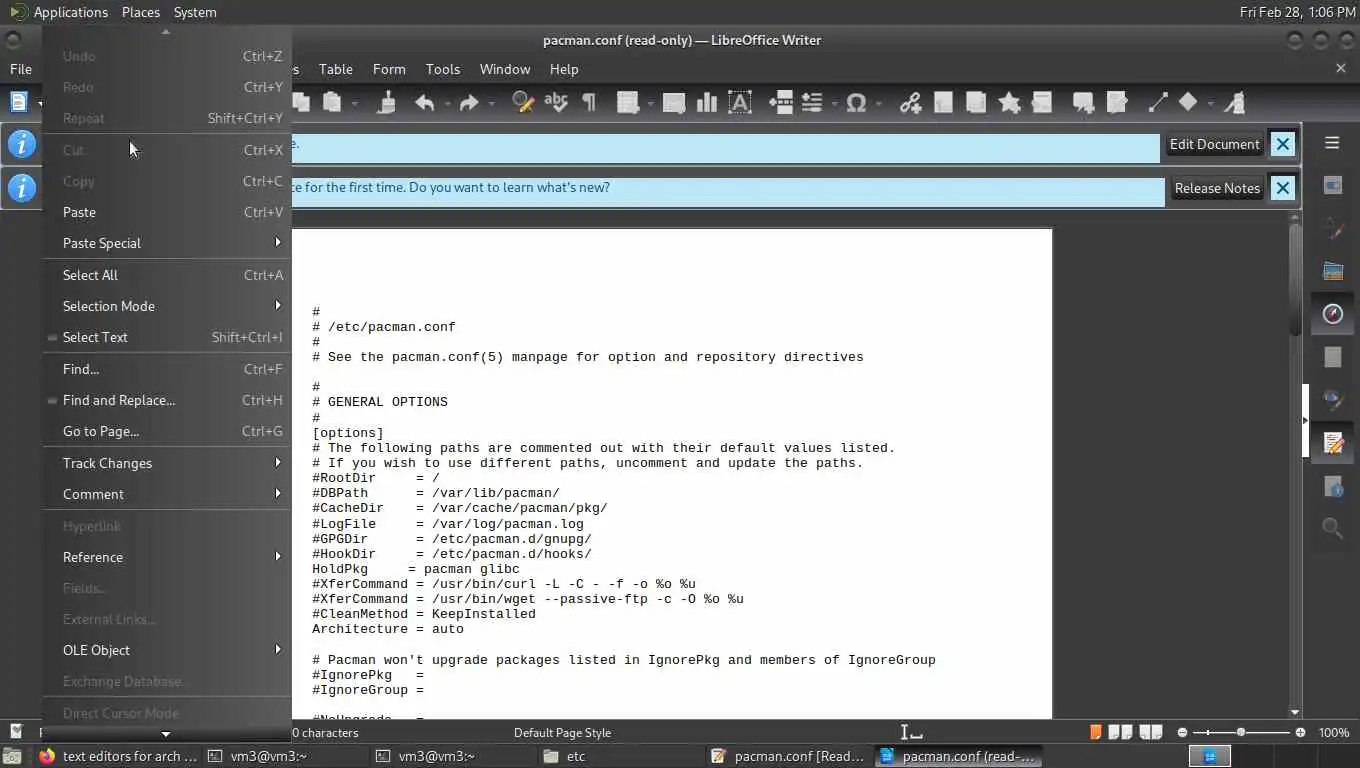Insert a chart using the bar chart icon
This screenshot has height=768, width=1360.
[x=706, y=102]
